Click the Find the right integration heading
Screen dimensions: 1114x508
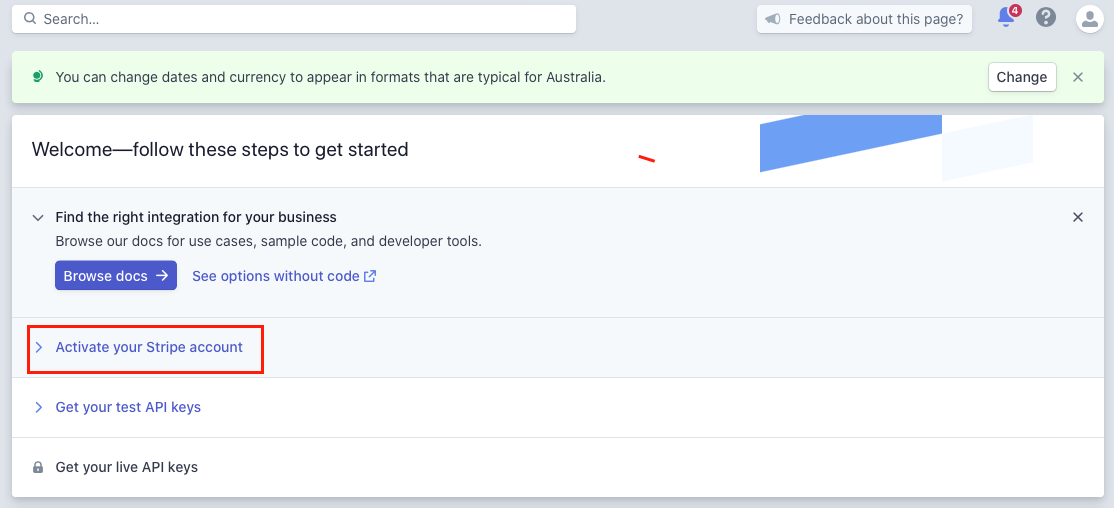[196, 217]
